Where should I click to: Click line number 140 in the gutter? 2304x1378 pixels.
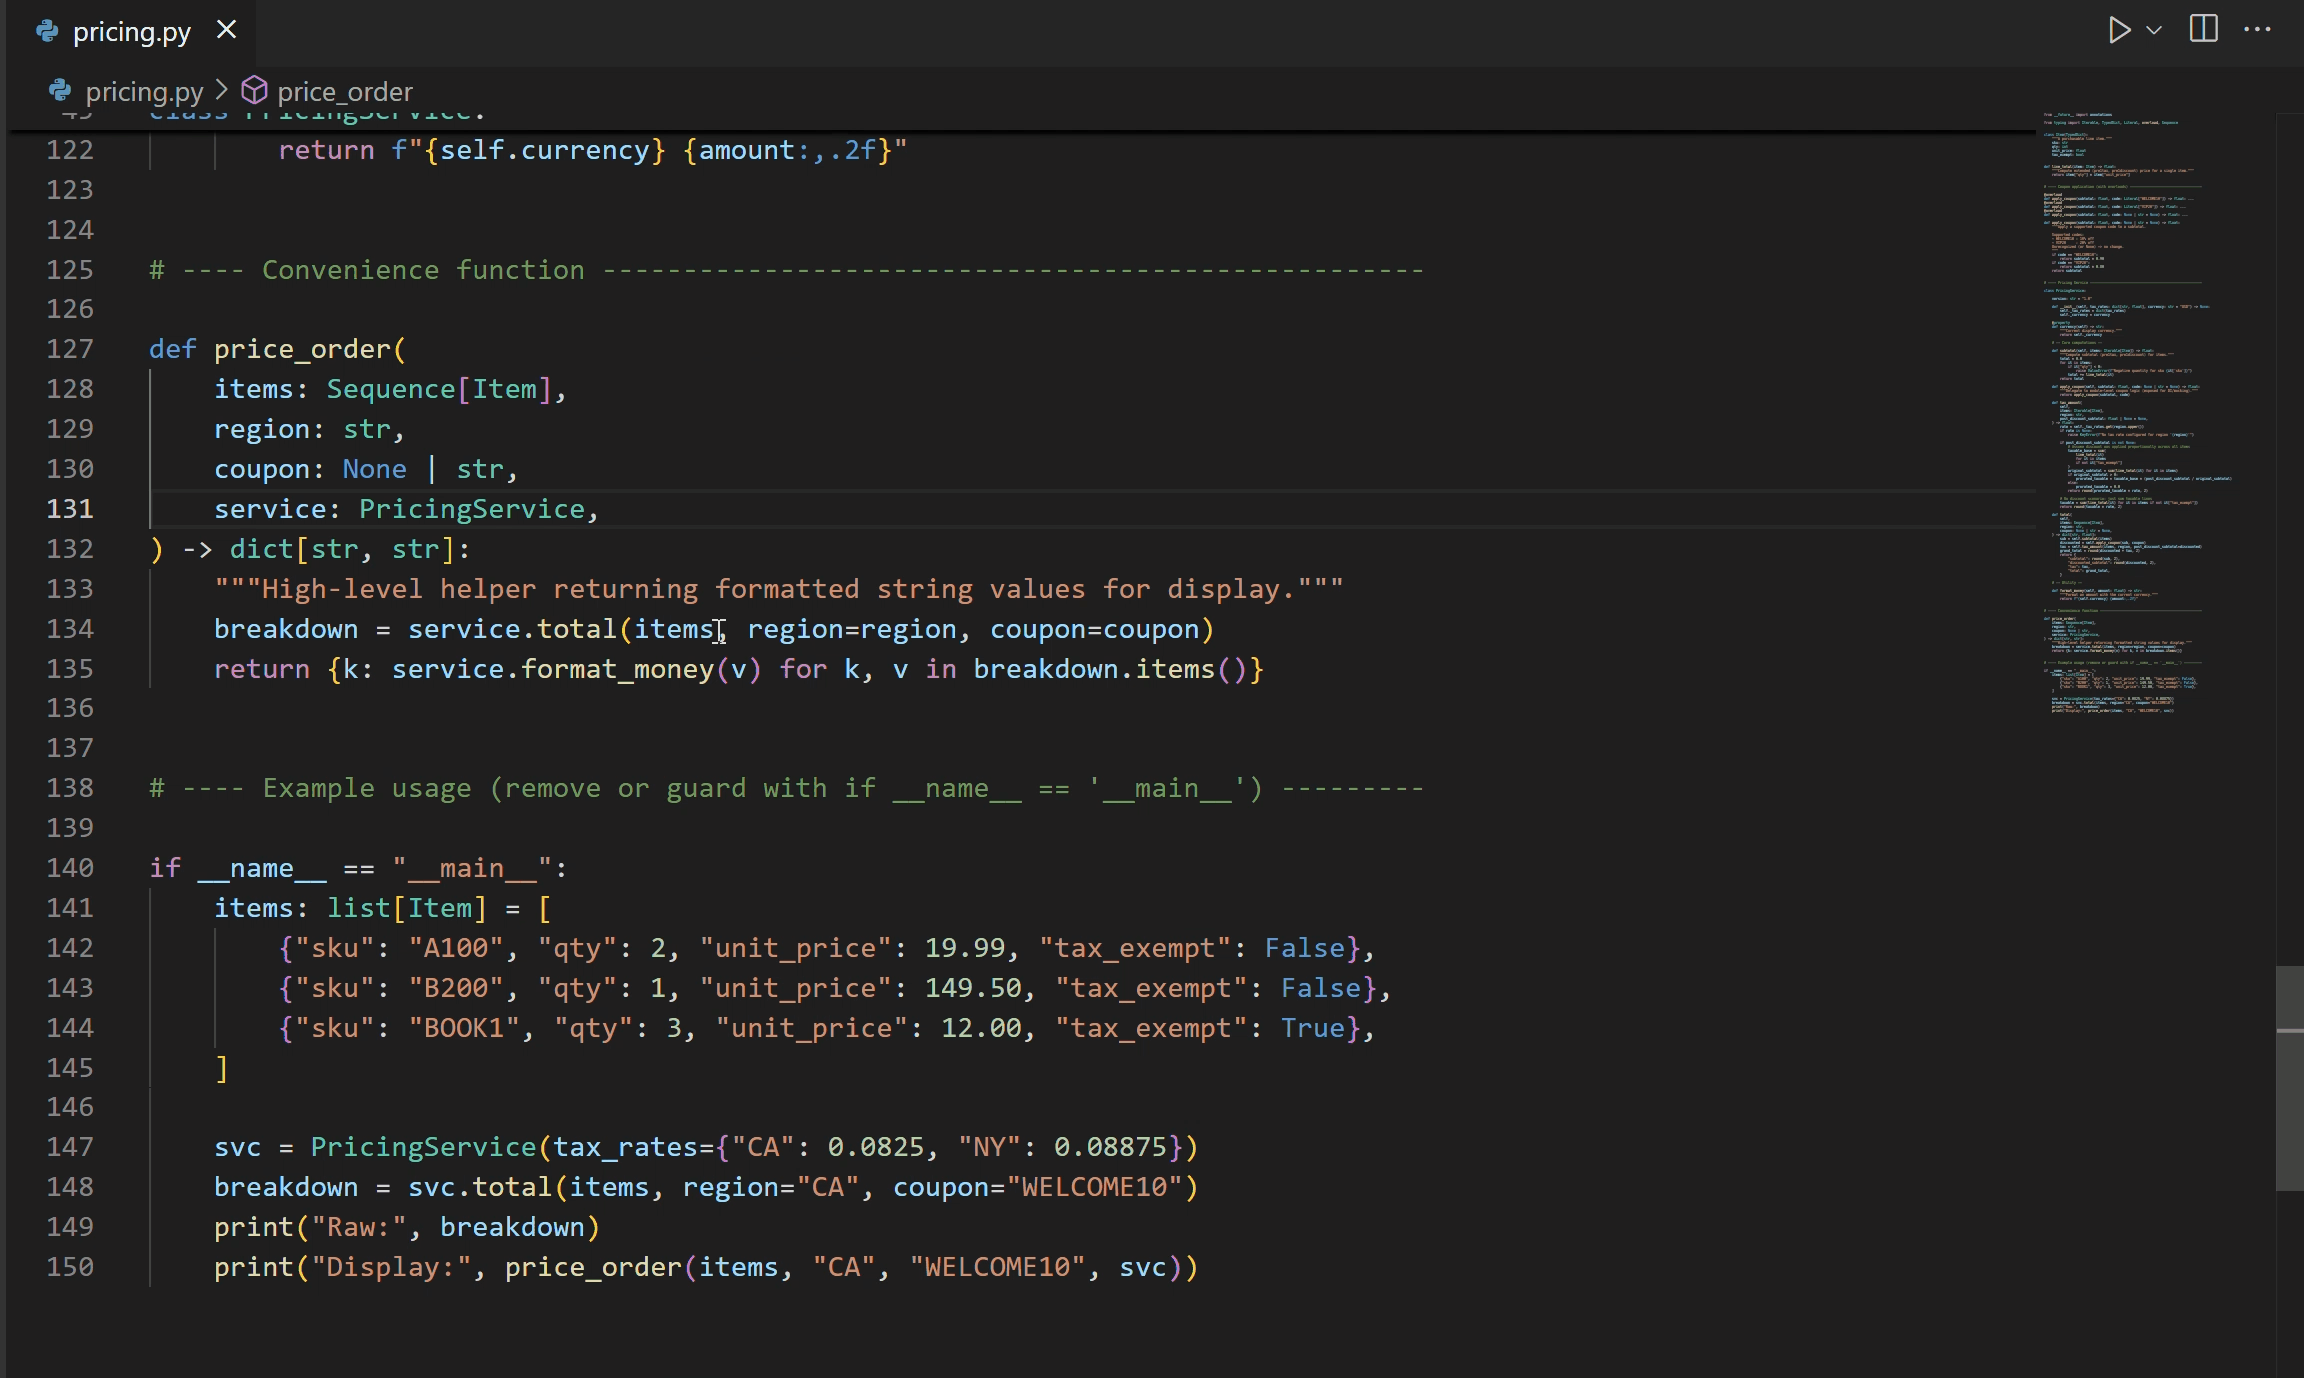[70, 868]
